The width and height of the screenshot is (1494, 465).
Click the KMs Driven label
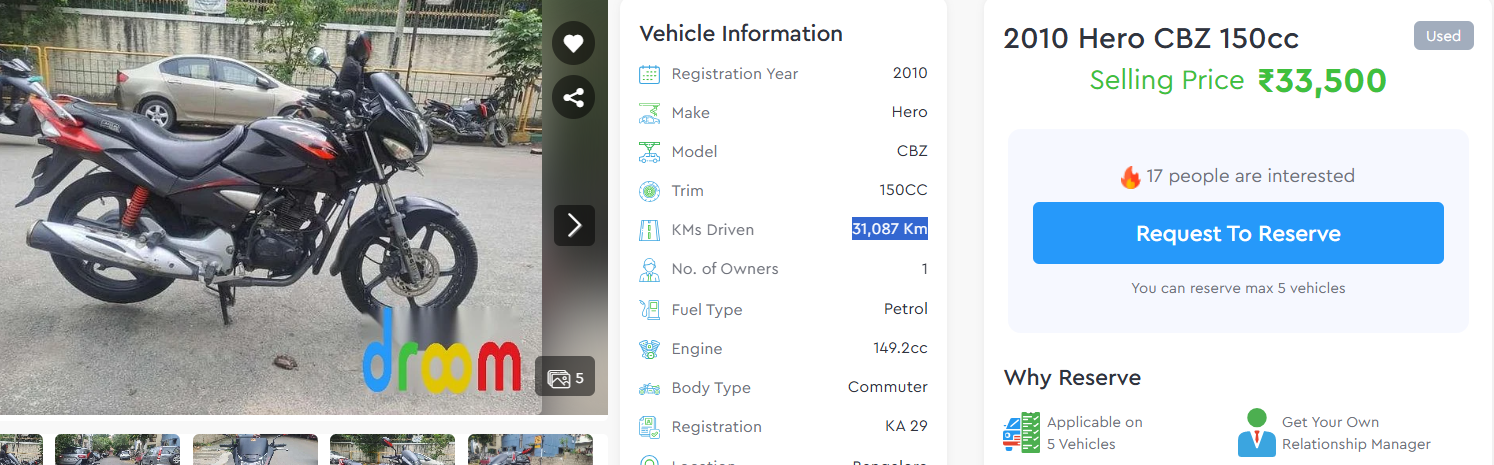pos(713,230)
